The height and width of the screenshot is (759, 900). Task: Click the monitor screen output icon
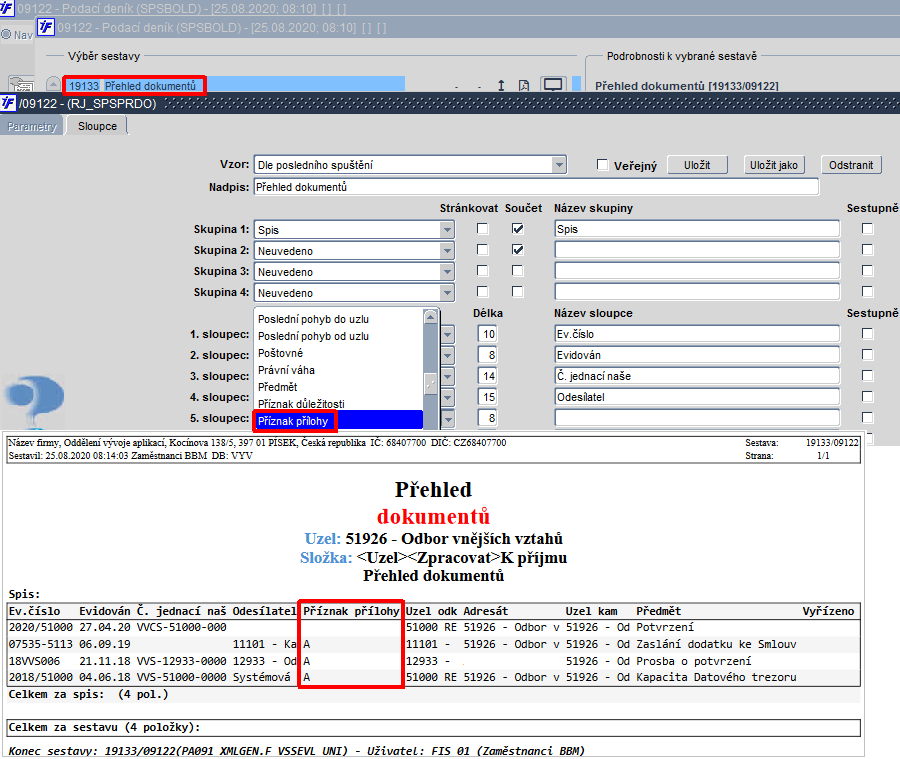pos(553,85)
